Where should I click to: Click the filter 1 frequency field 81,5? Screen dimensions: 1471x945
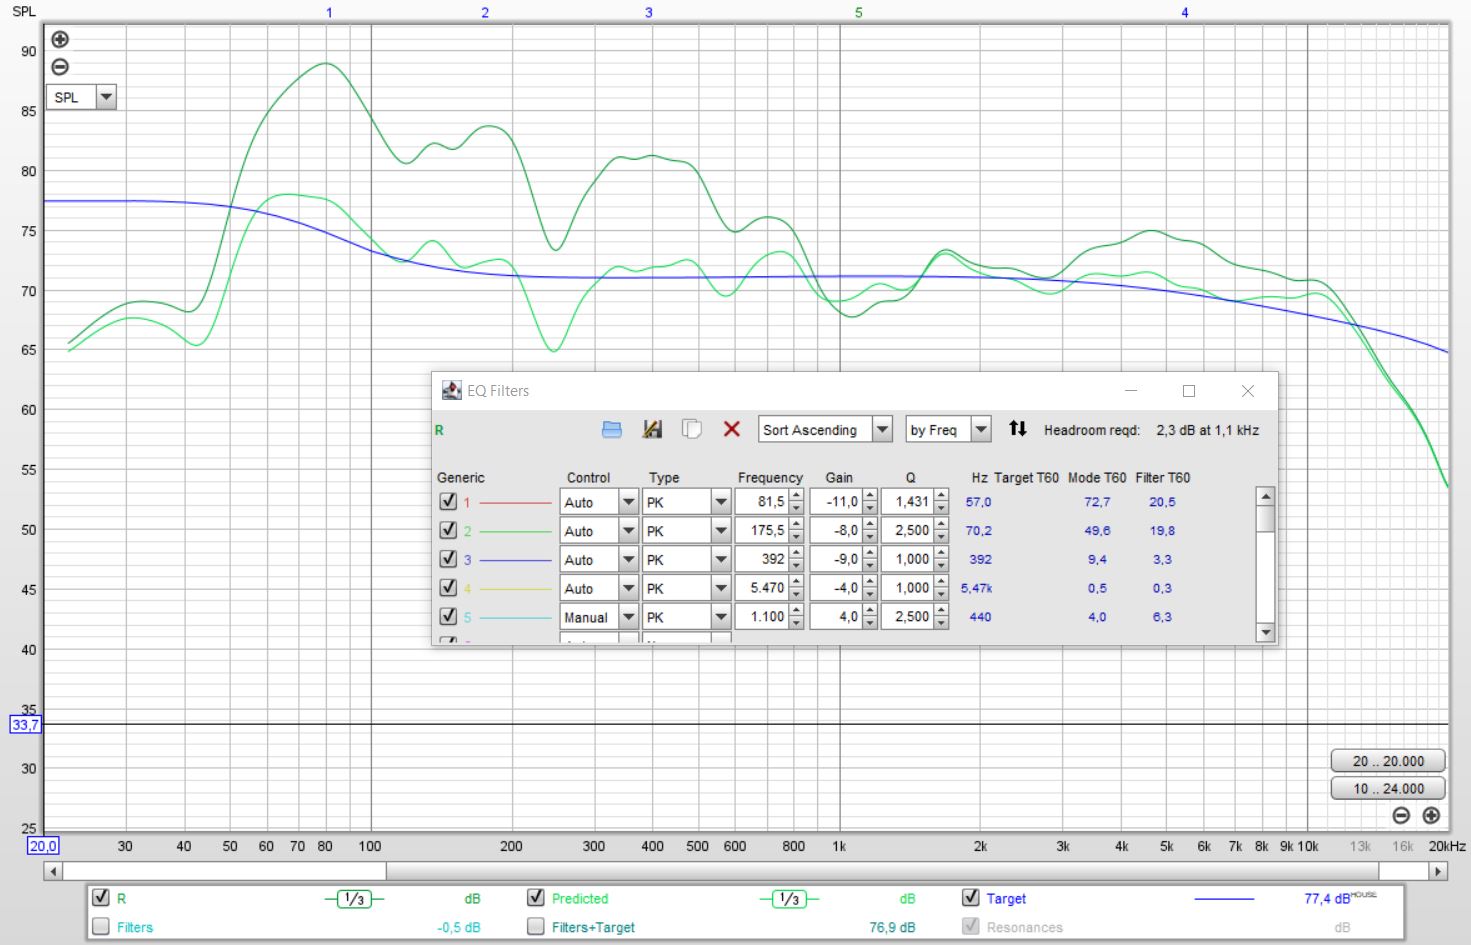tap(762, 502)
